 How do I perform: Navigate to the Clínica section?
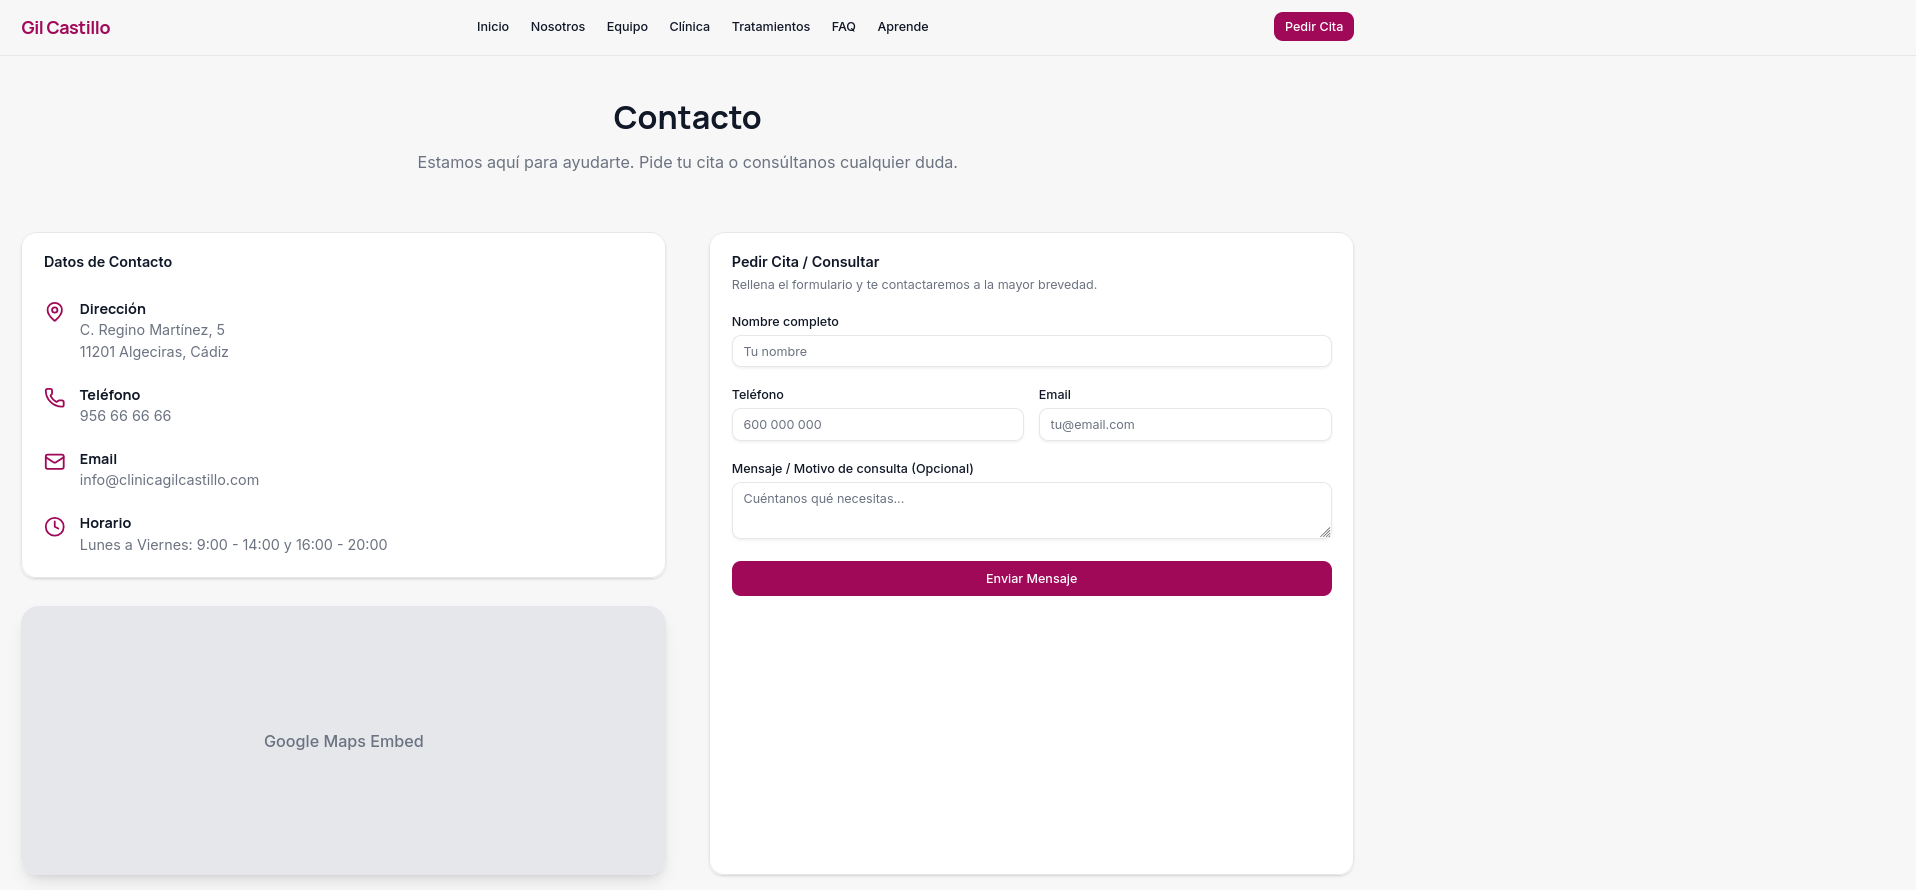690,27
